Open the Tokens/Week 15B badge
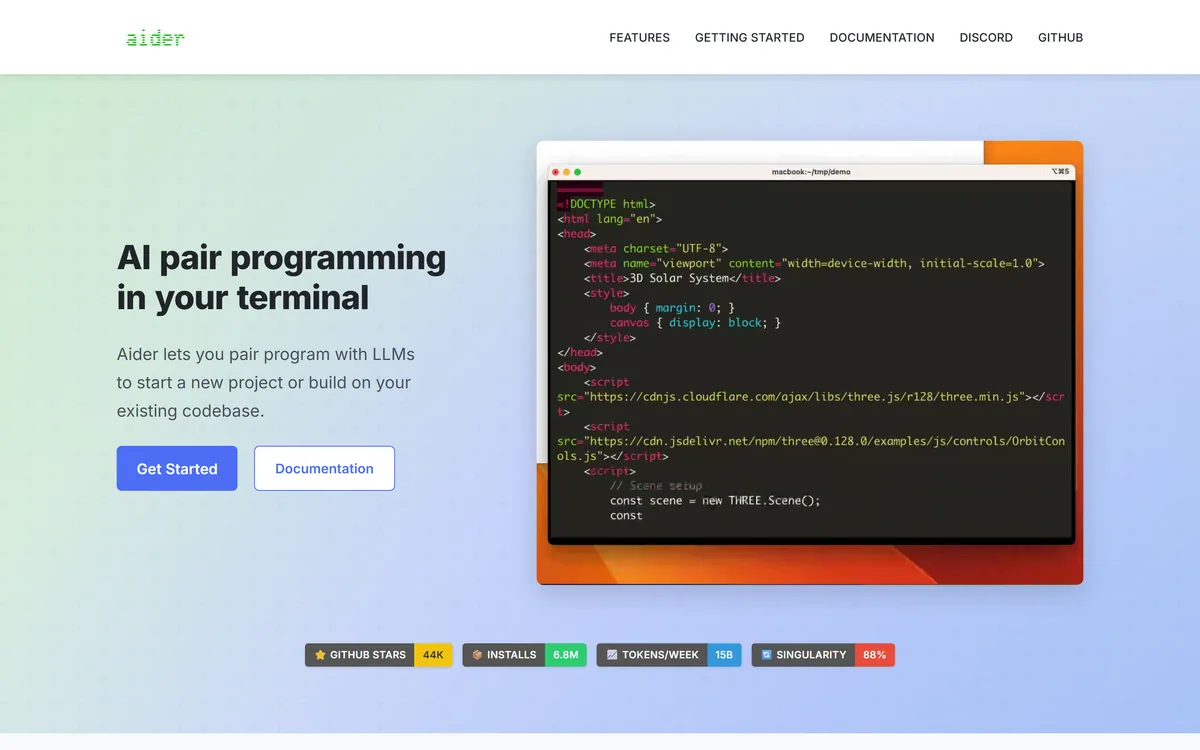This screenshot has width=1200, height=750. 669,655
